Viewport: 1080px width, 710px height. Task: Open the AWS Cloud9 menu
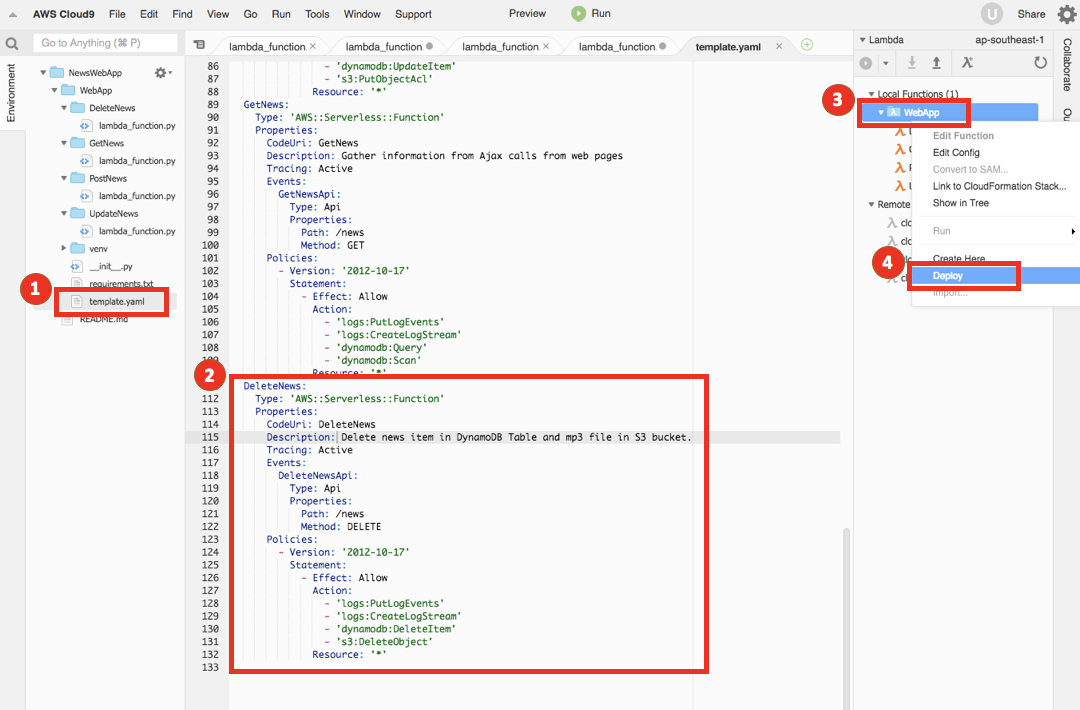pos(64,14)
